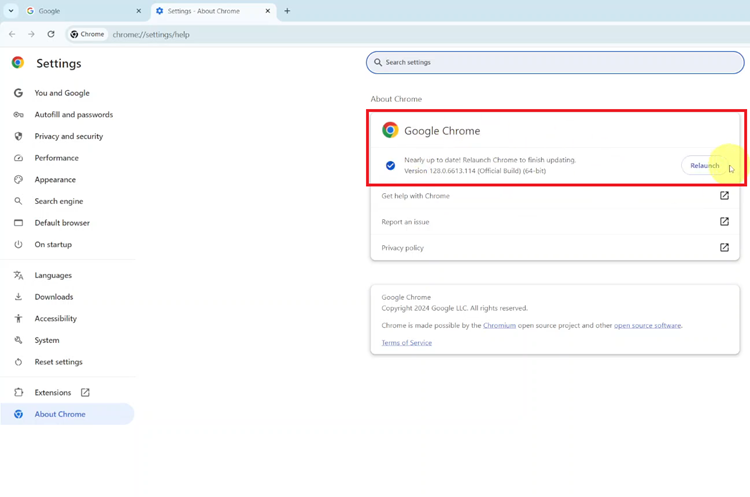Close the Settings - About Chrome tab
The width and height of the screenshot is (750, 497).
click(x=268, y=11)
